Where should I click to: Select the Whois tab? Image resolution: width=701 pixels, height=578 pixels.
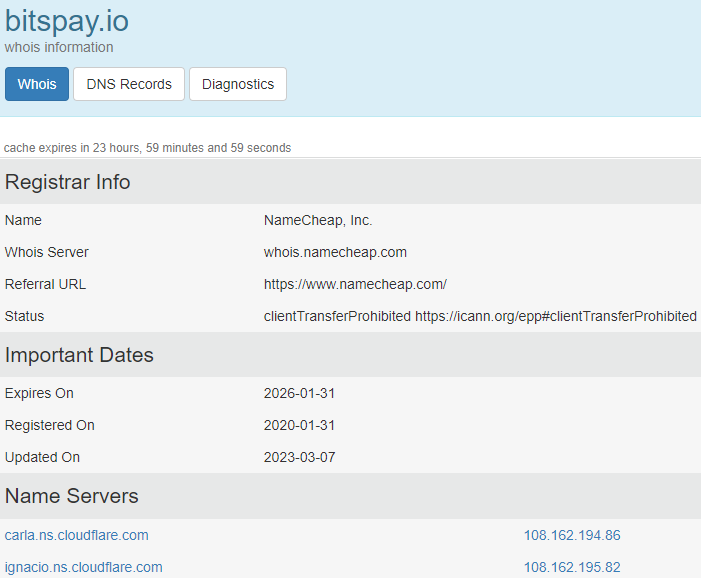pyautogui.click(x=37, y=84)
